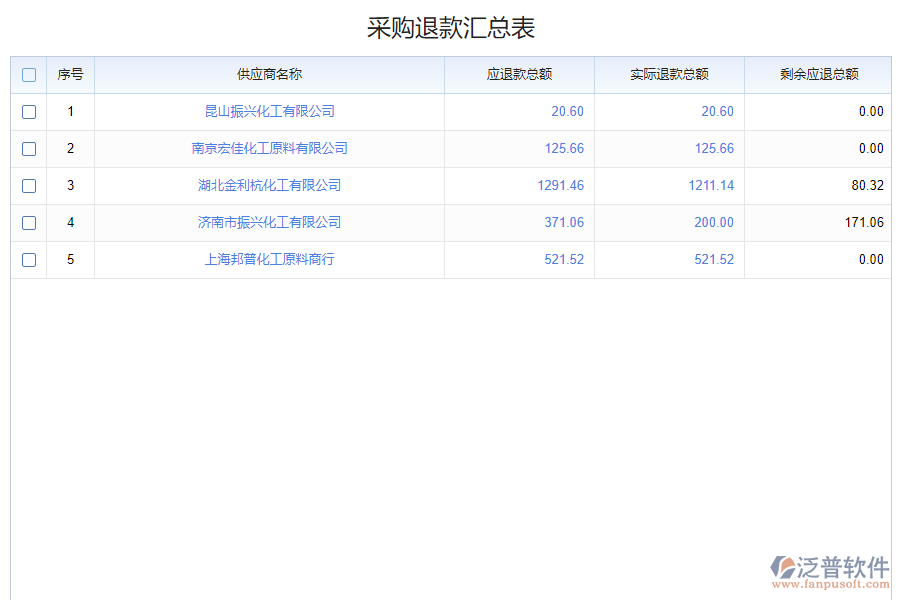Click the 实际退款总额 column header

coord(669,74)
